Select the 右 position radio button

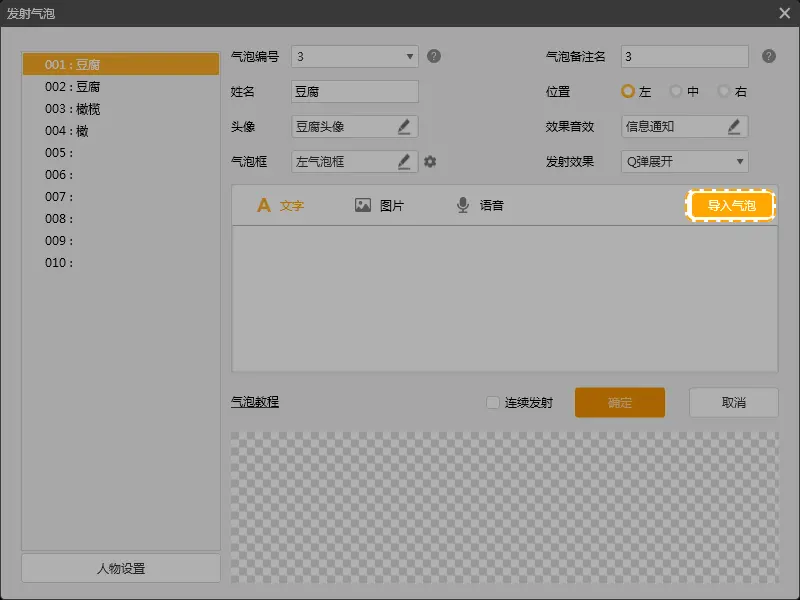[x=724, y=91]
